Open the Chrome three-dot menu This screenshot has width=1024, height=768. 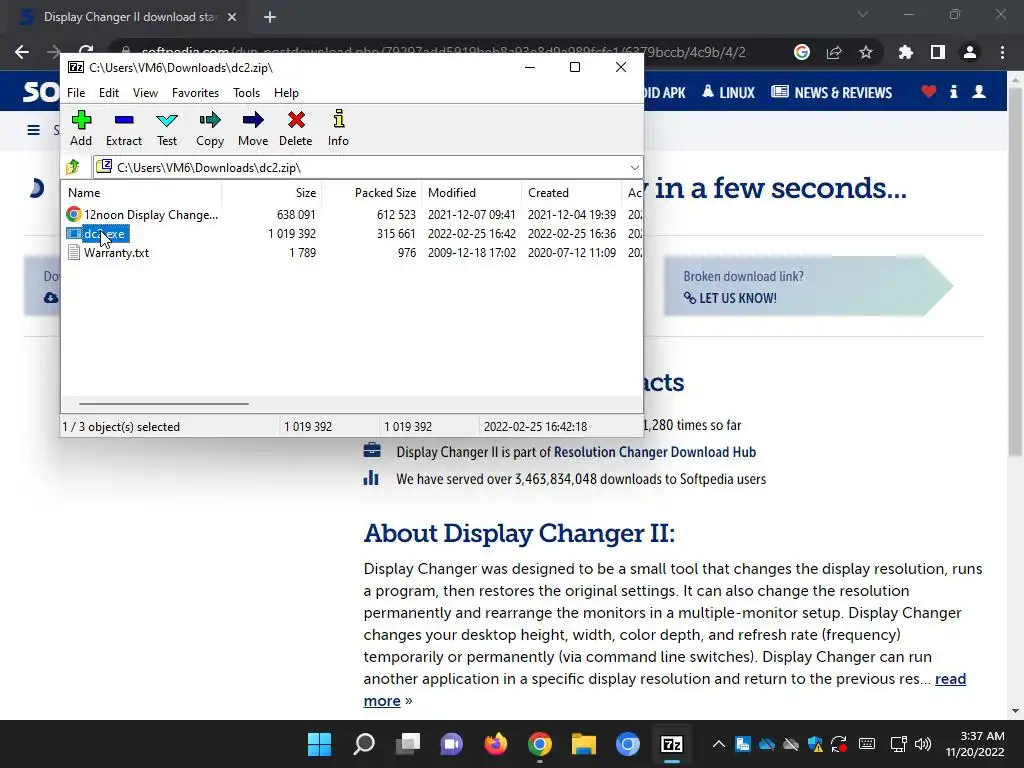[1002, 52]
